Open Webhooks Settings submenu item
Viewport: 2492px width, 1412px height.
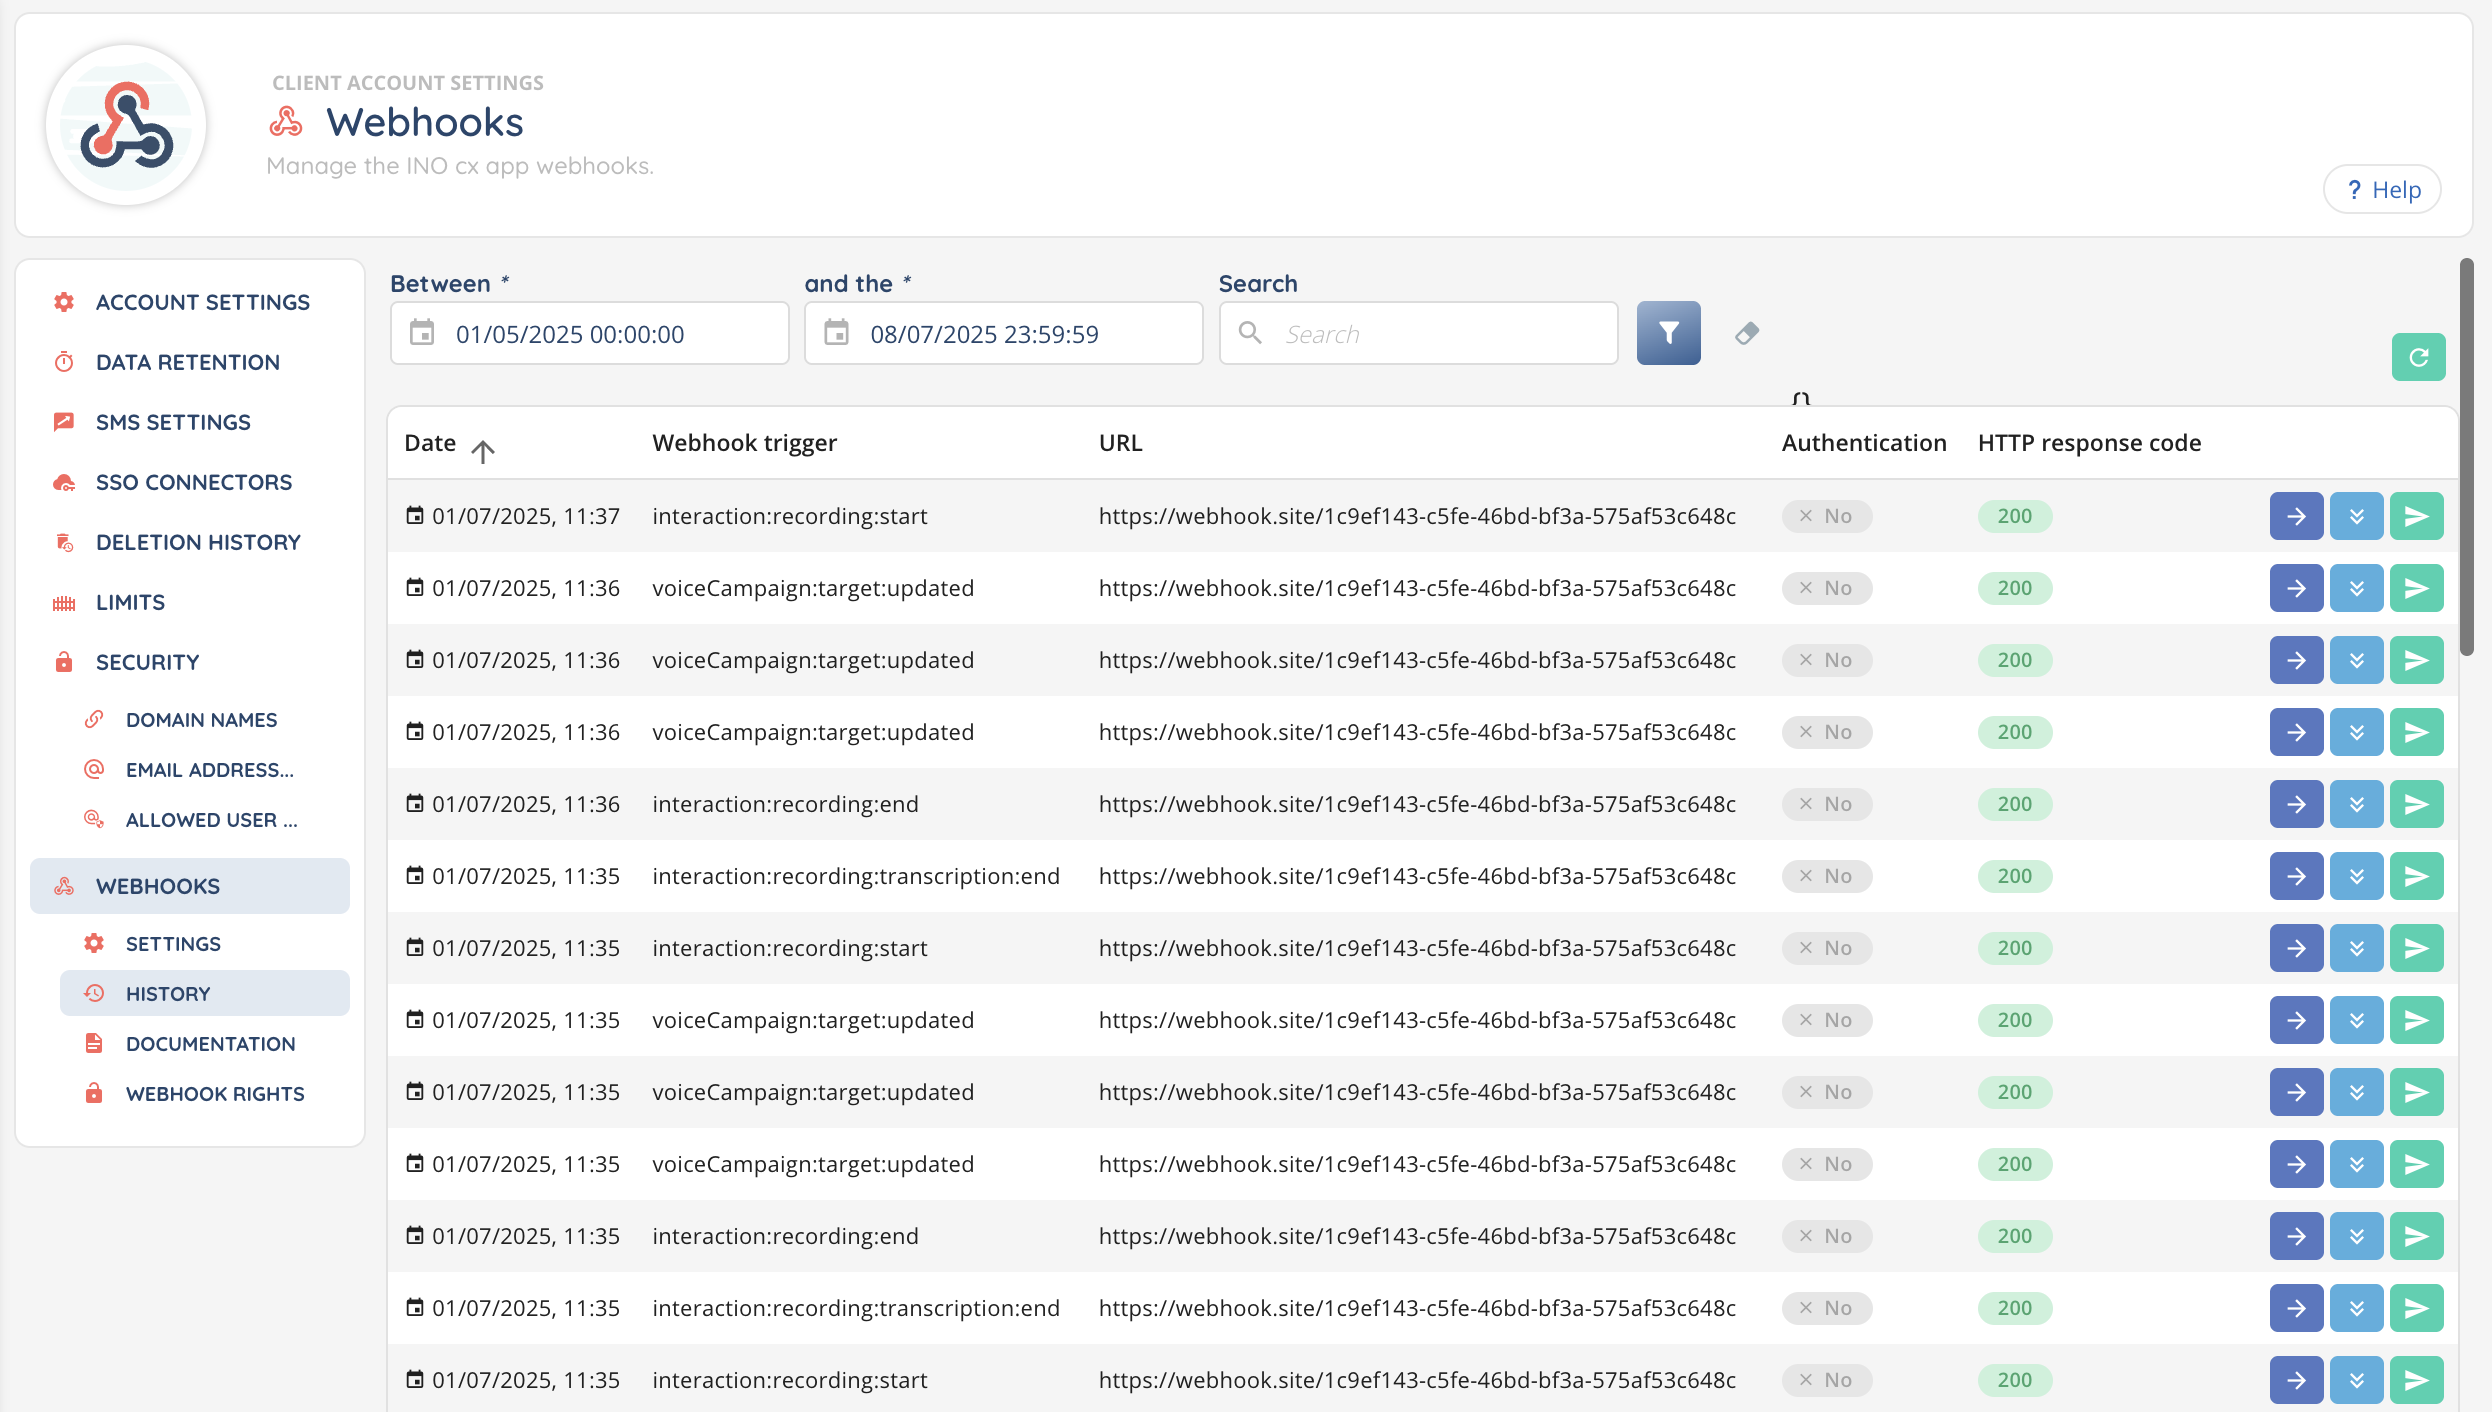pos(173,944)
